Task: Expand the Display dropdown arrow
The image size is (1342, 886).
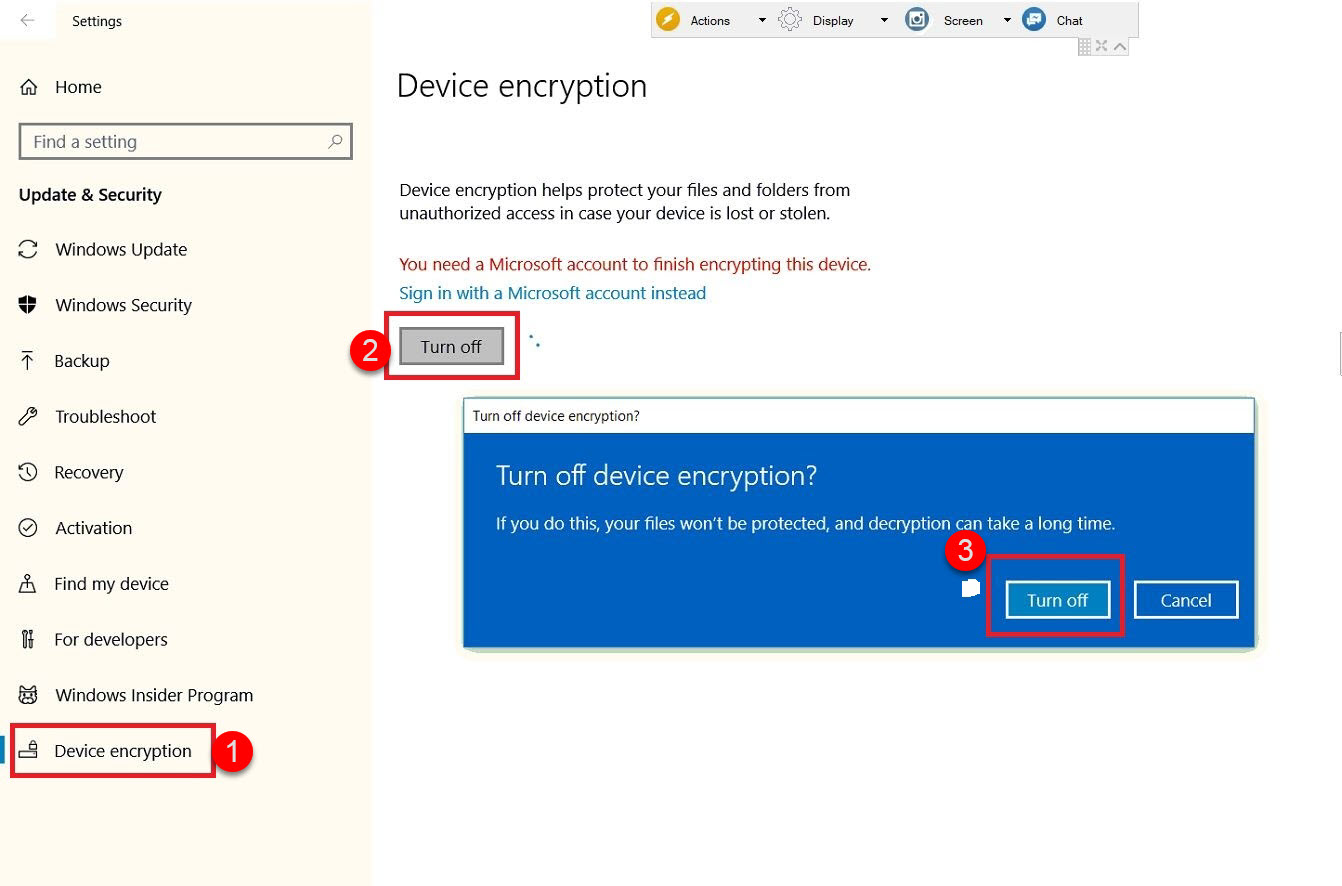Action: point(884,20)
